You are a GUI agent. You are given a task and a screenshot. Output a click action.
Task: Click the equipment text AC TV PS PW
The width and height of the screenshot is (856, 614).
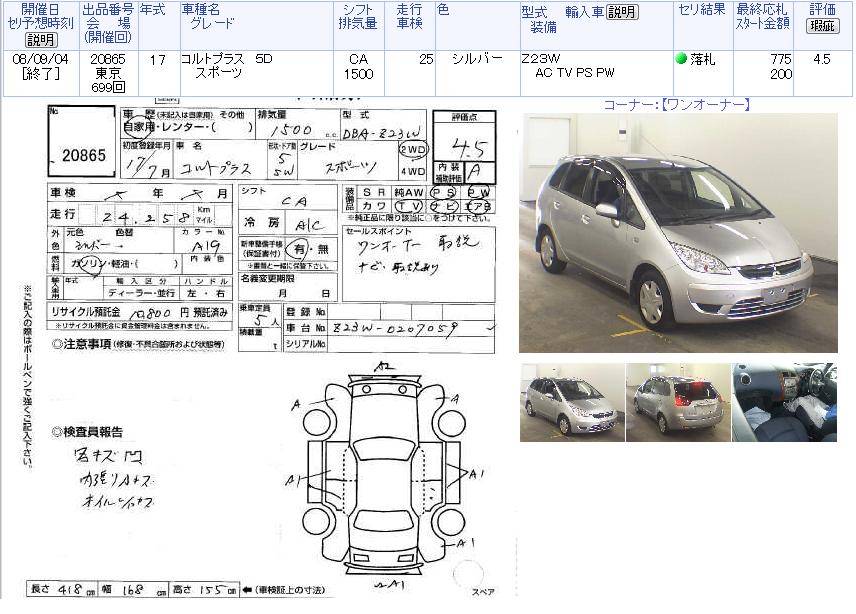[x=575, y=73]
